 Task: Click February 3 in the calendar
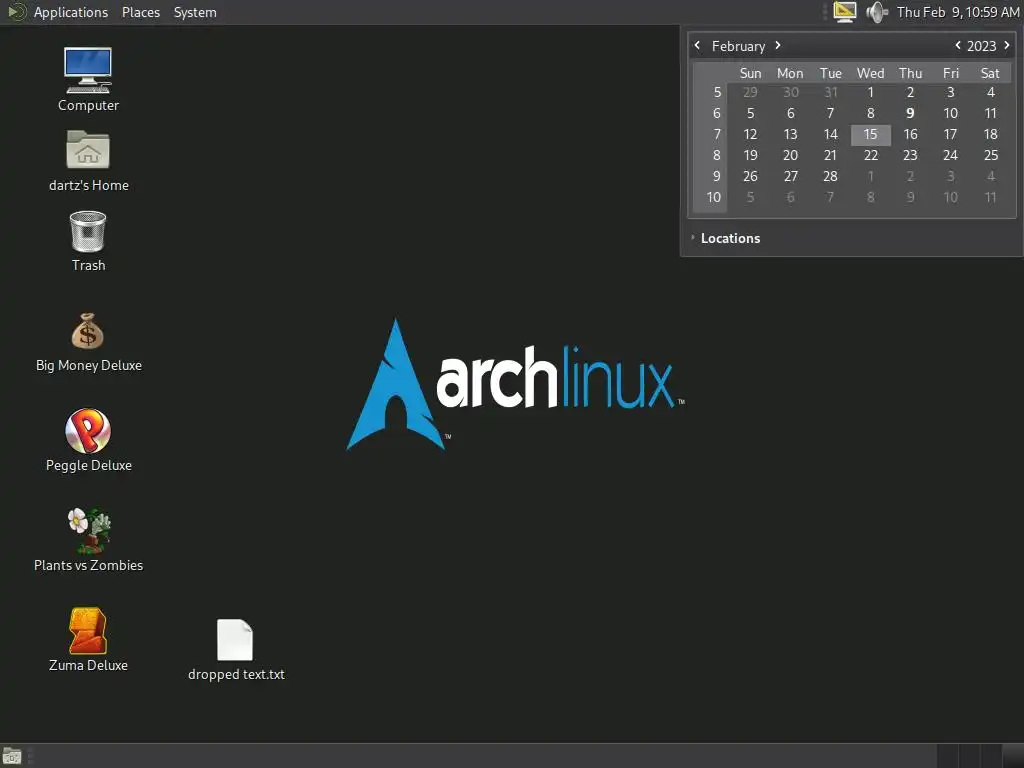951,93
